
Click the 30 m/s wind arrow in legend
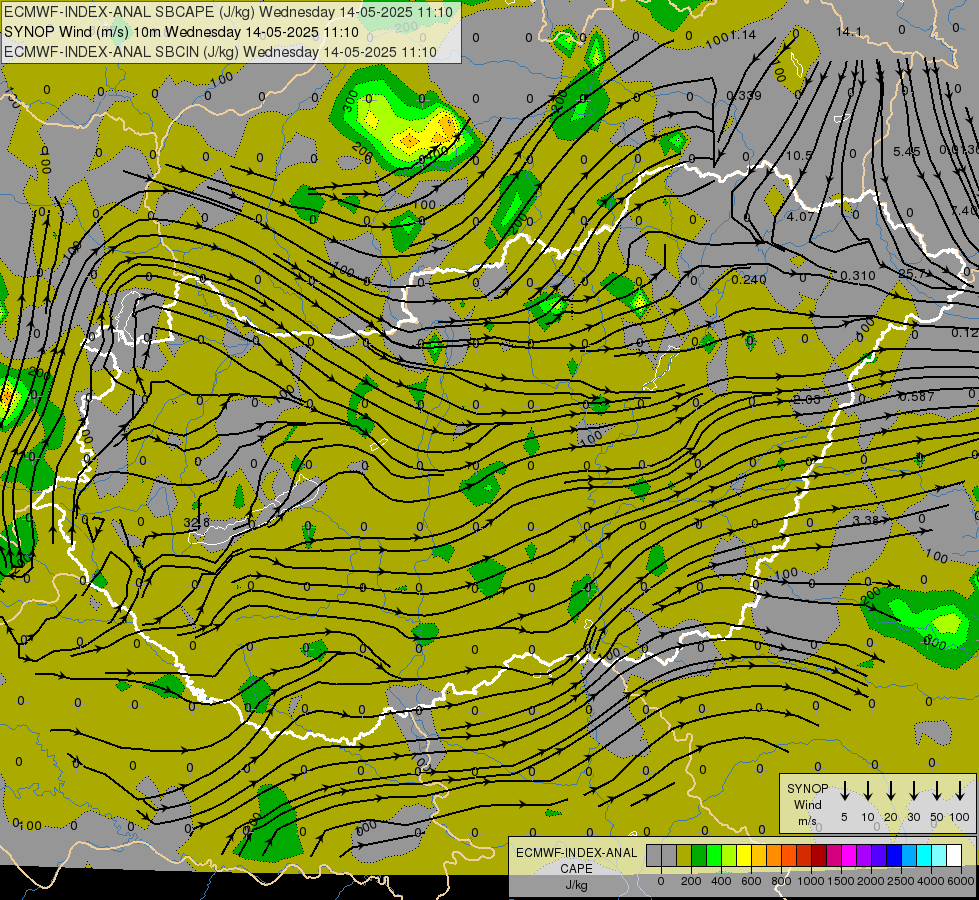click(x=913, y=790)
